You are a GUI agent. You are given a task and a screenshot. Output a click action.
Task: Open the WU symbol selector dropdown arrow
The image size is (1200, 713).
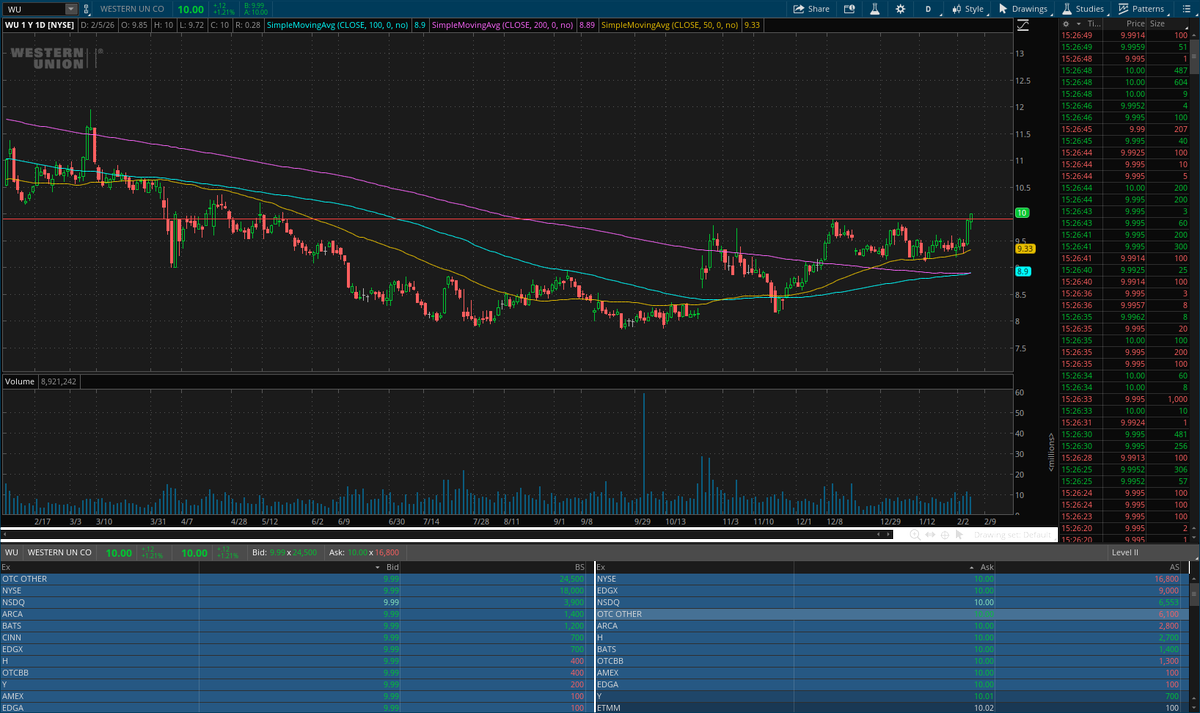point(70,8)
